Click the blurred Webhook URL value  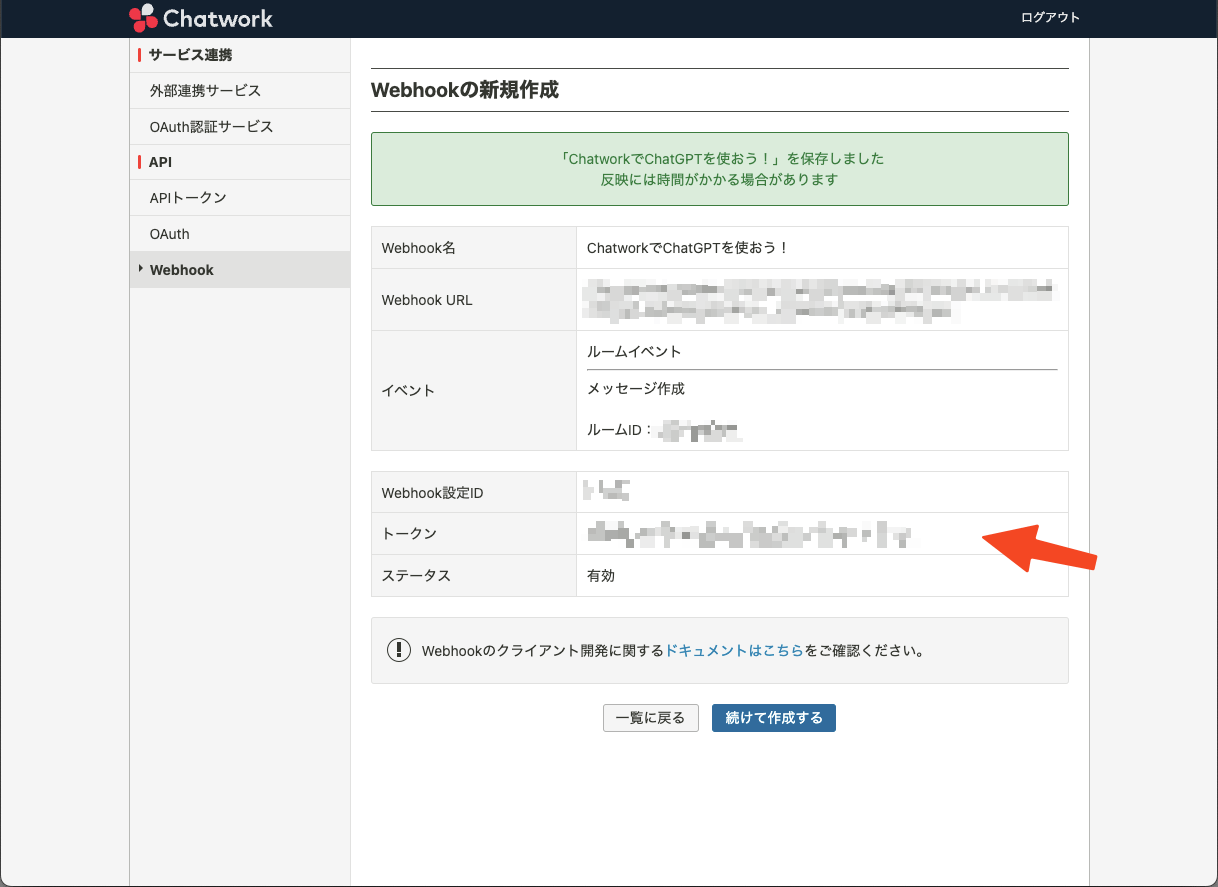pyautogui.click(x=820, y=302)
